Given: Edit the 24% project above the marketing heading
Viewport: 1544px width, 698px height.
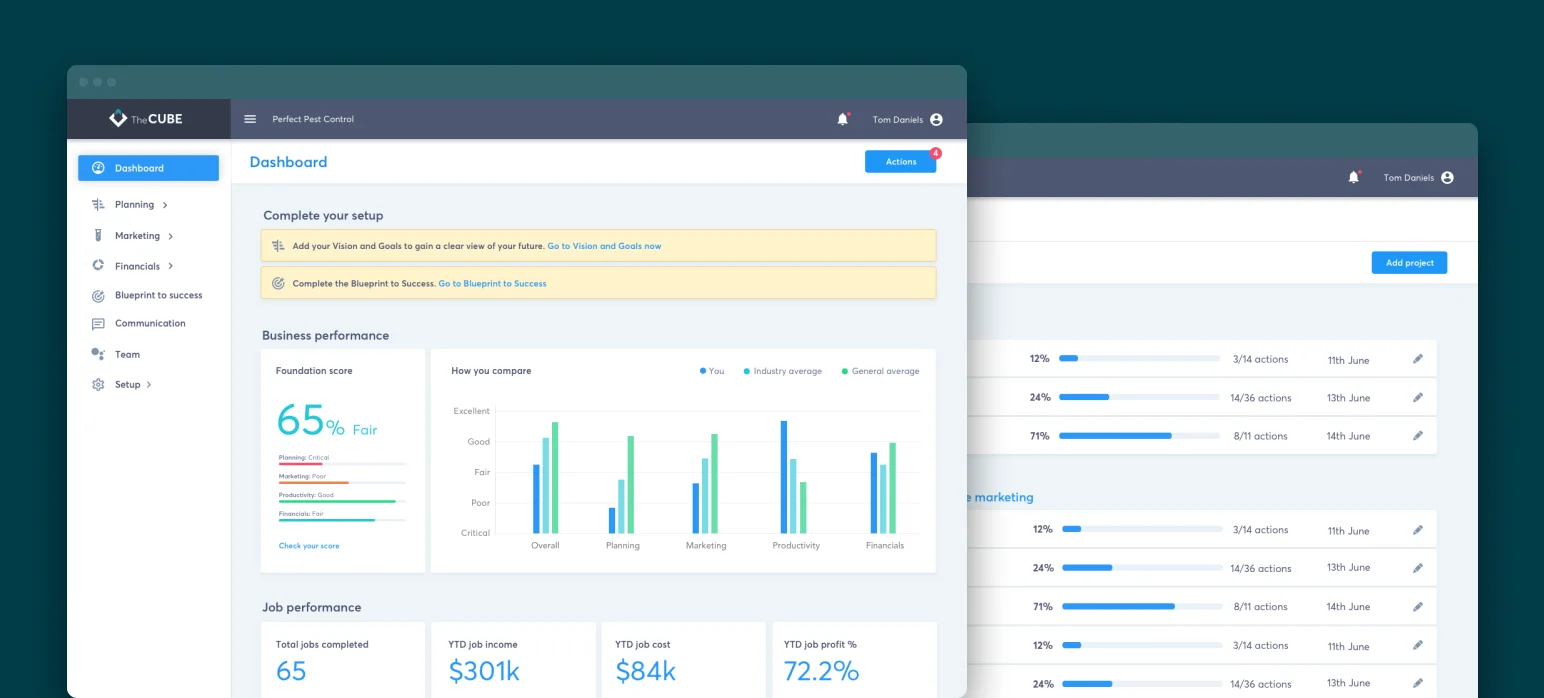Looking at the screenshot, I should pos(1418,397).
